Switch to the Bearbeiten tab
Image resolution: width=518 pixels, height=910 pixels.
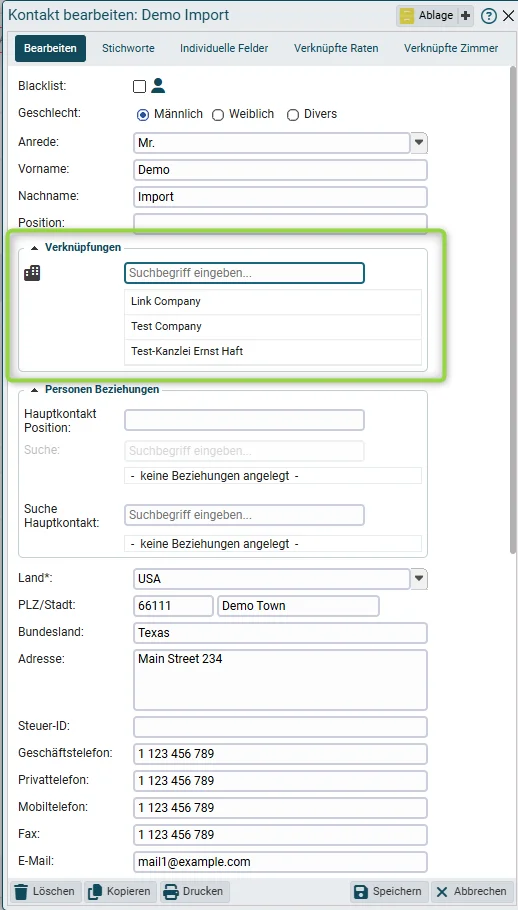pos(50,48)
